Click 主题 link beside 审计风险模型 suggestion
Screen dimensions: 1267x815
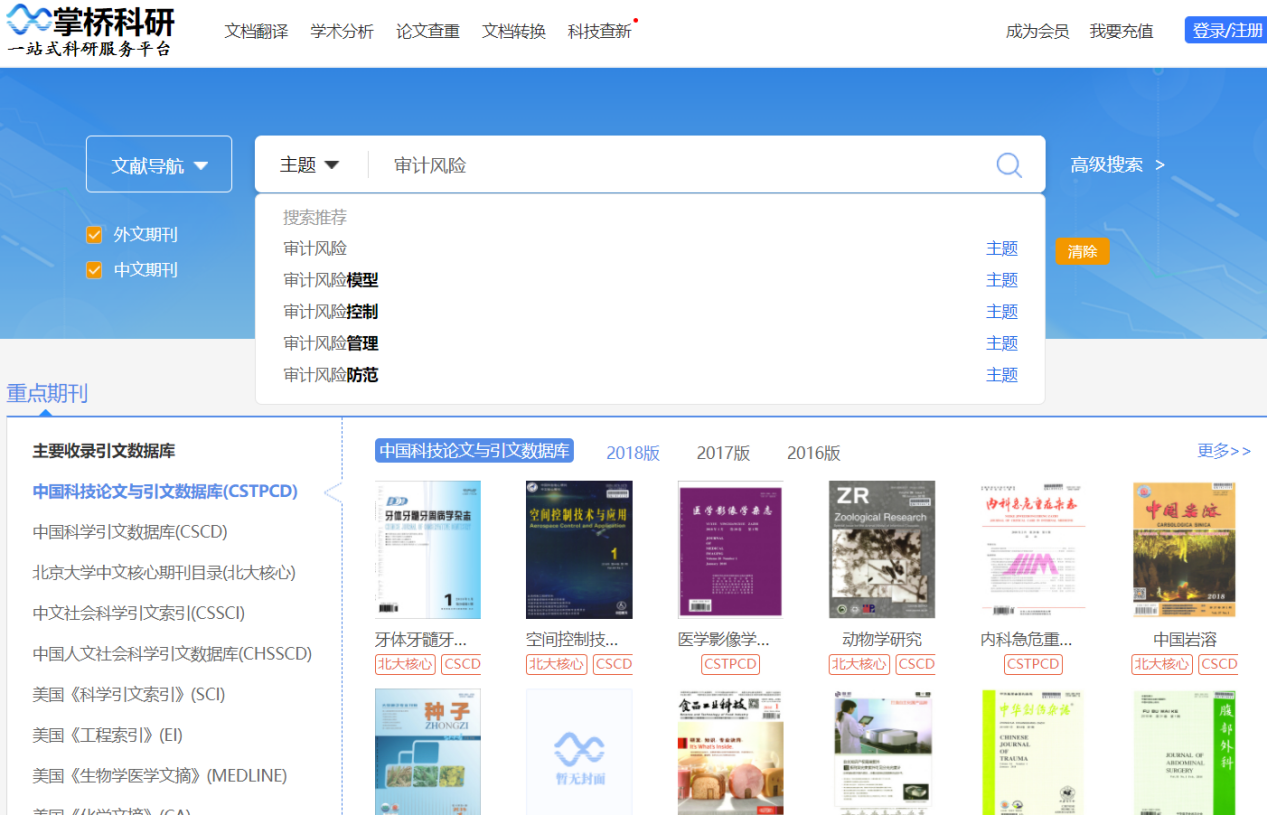pyautogui.click(x=1002, y=280)
